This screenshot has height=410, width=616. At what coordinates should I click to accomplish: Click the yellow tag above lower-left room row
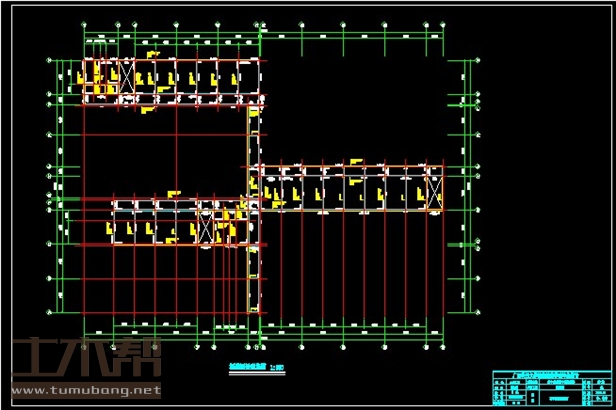pos(173,193)
